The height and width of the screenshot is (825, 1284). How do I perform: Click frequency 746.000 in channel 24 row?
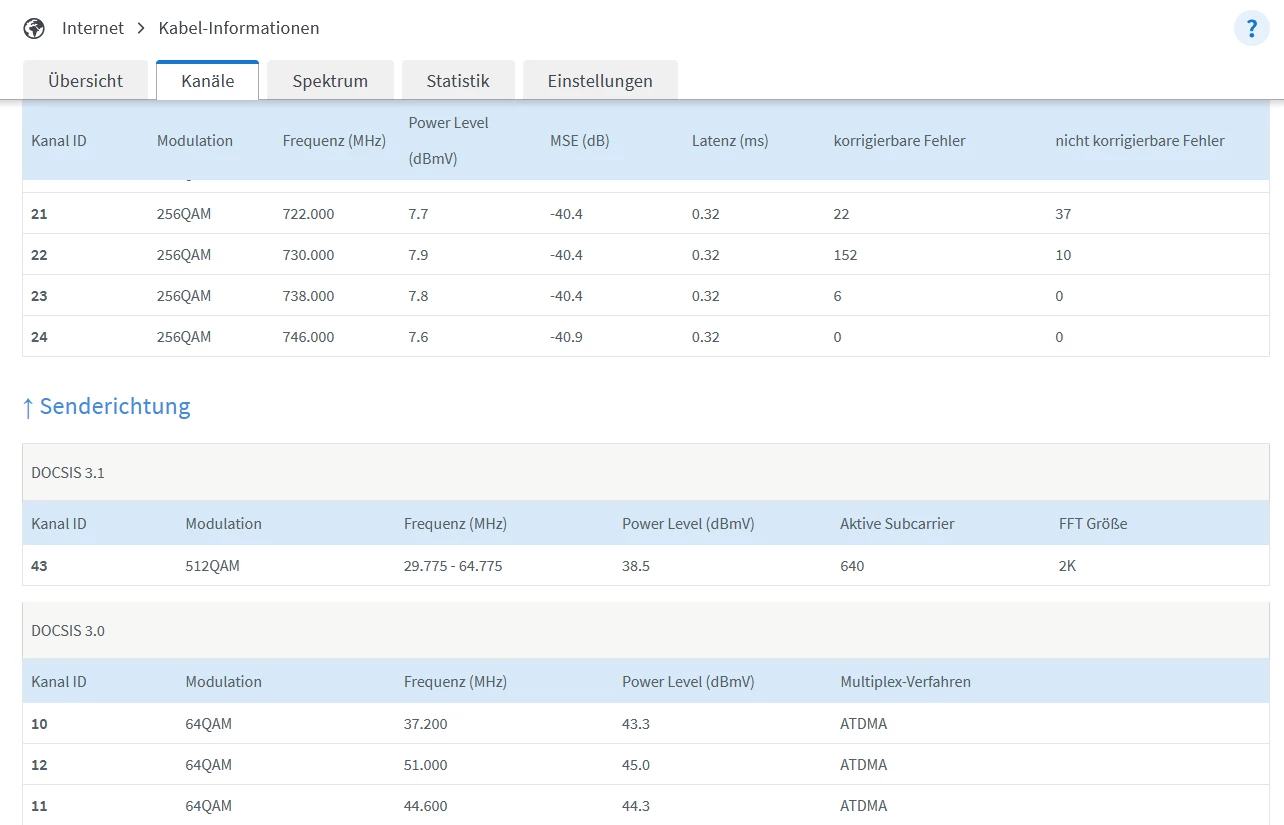(x=308, y=337)
